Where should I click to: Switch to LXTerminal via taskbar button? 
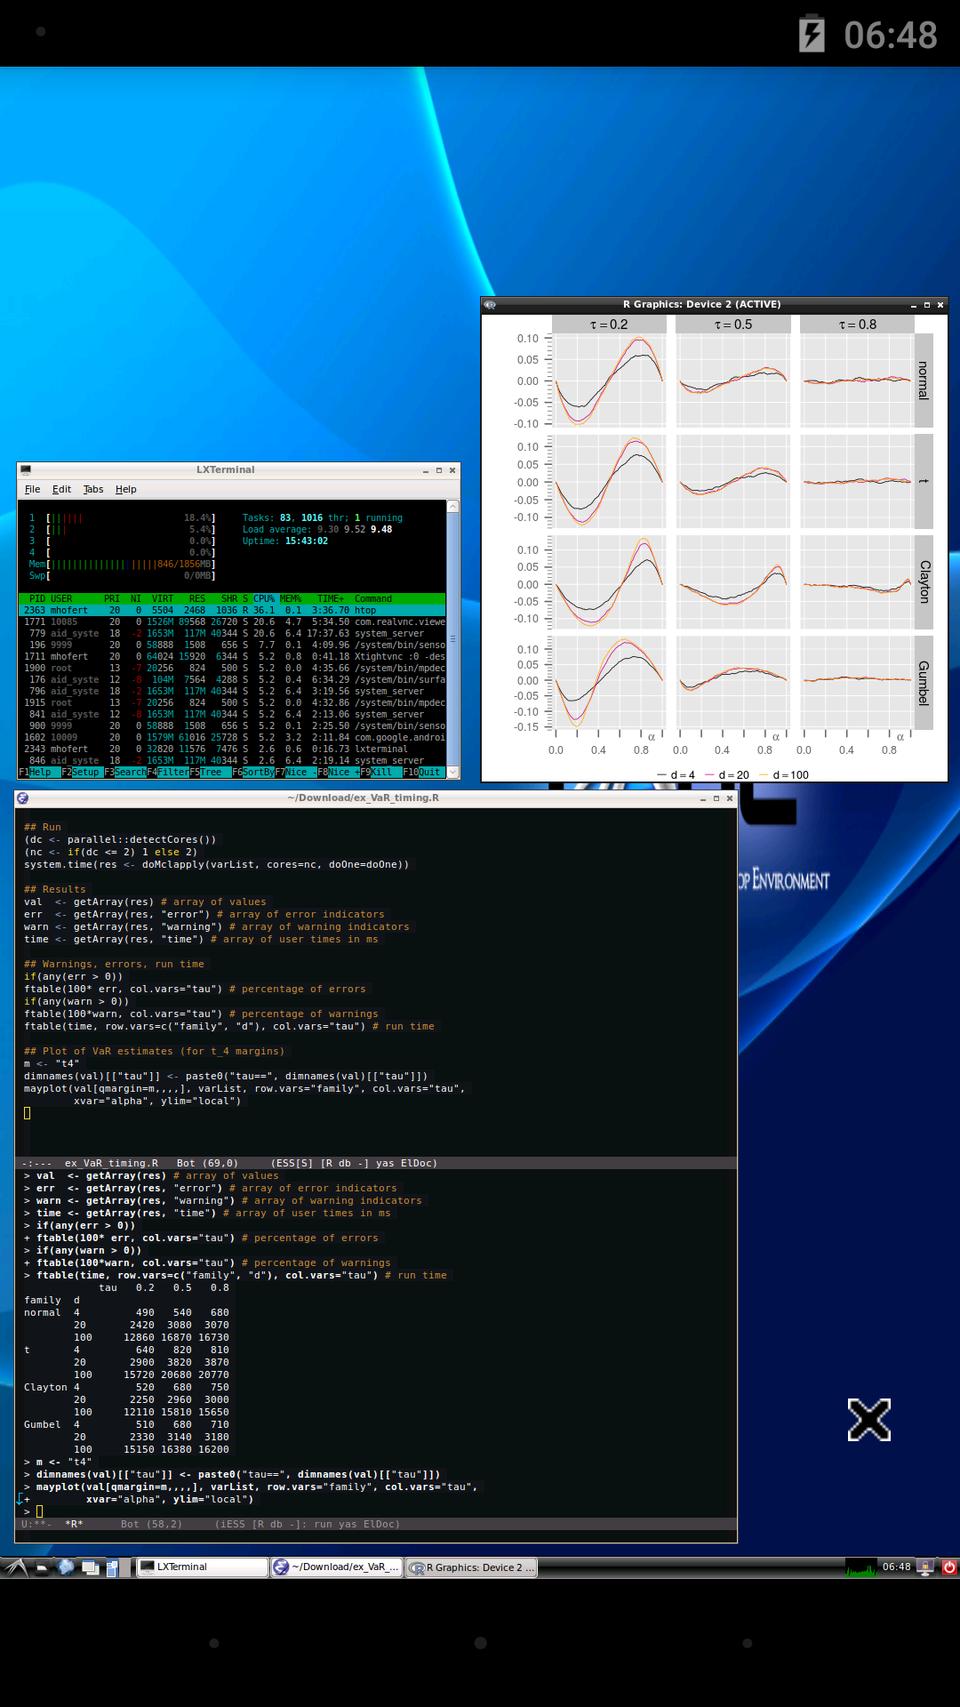(x=201, y=1567)
